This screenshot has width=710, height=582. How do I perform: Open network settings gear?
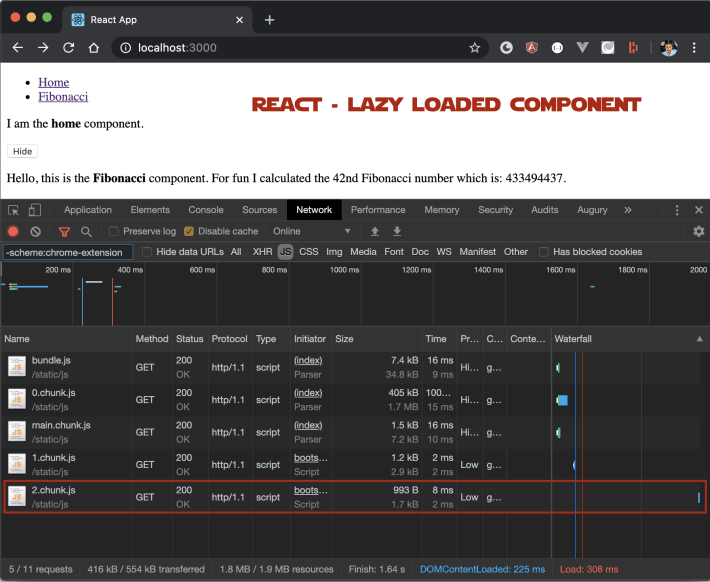tap(699, 231)
